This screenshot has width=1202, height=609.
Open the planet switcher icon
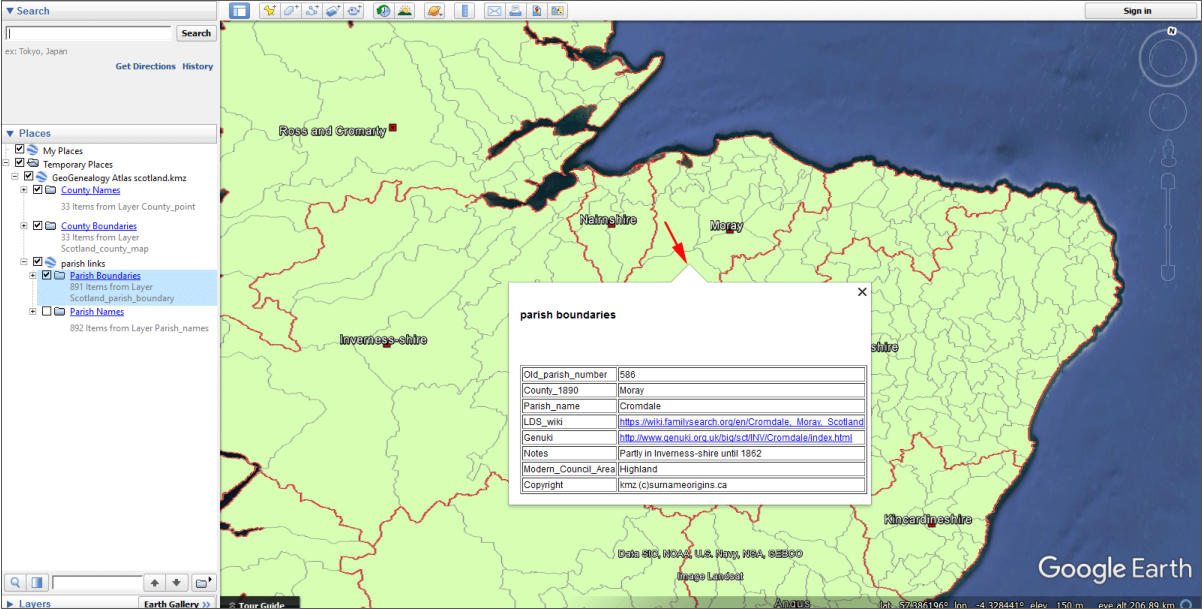click(434, 11)
